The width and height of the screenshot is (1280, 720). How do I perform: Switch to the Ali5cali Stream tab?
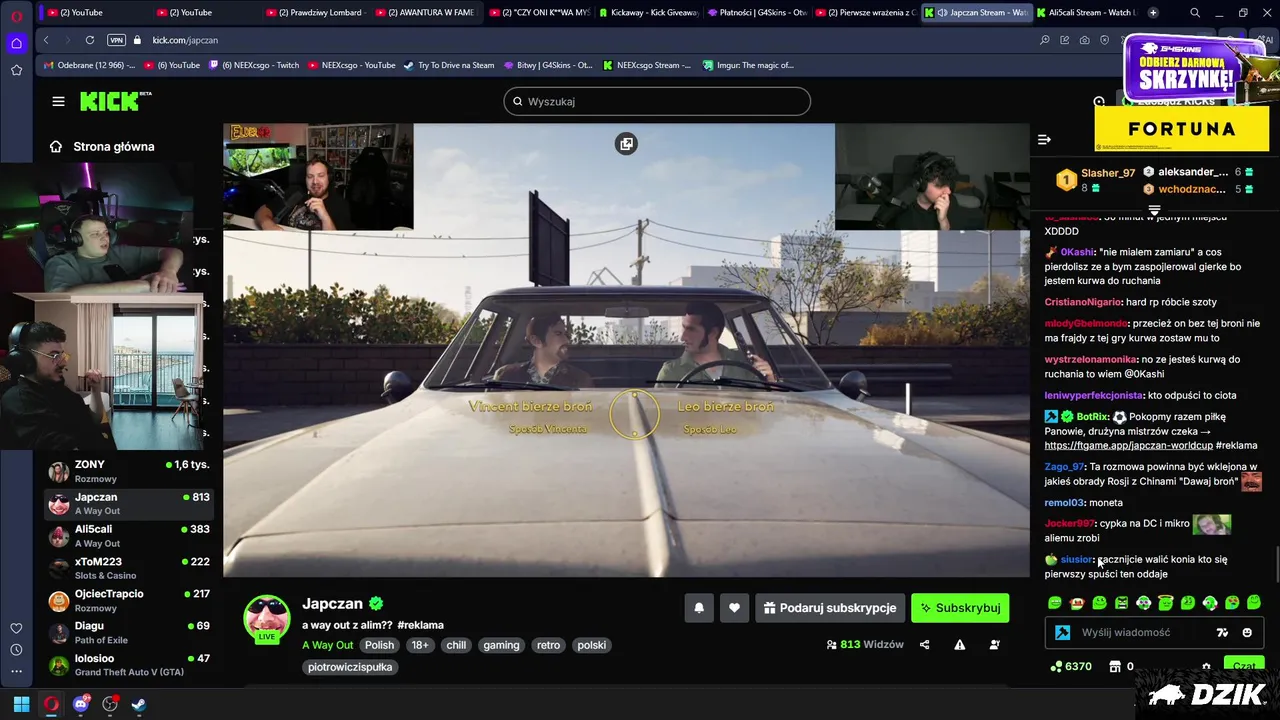1085,12
